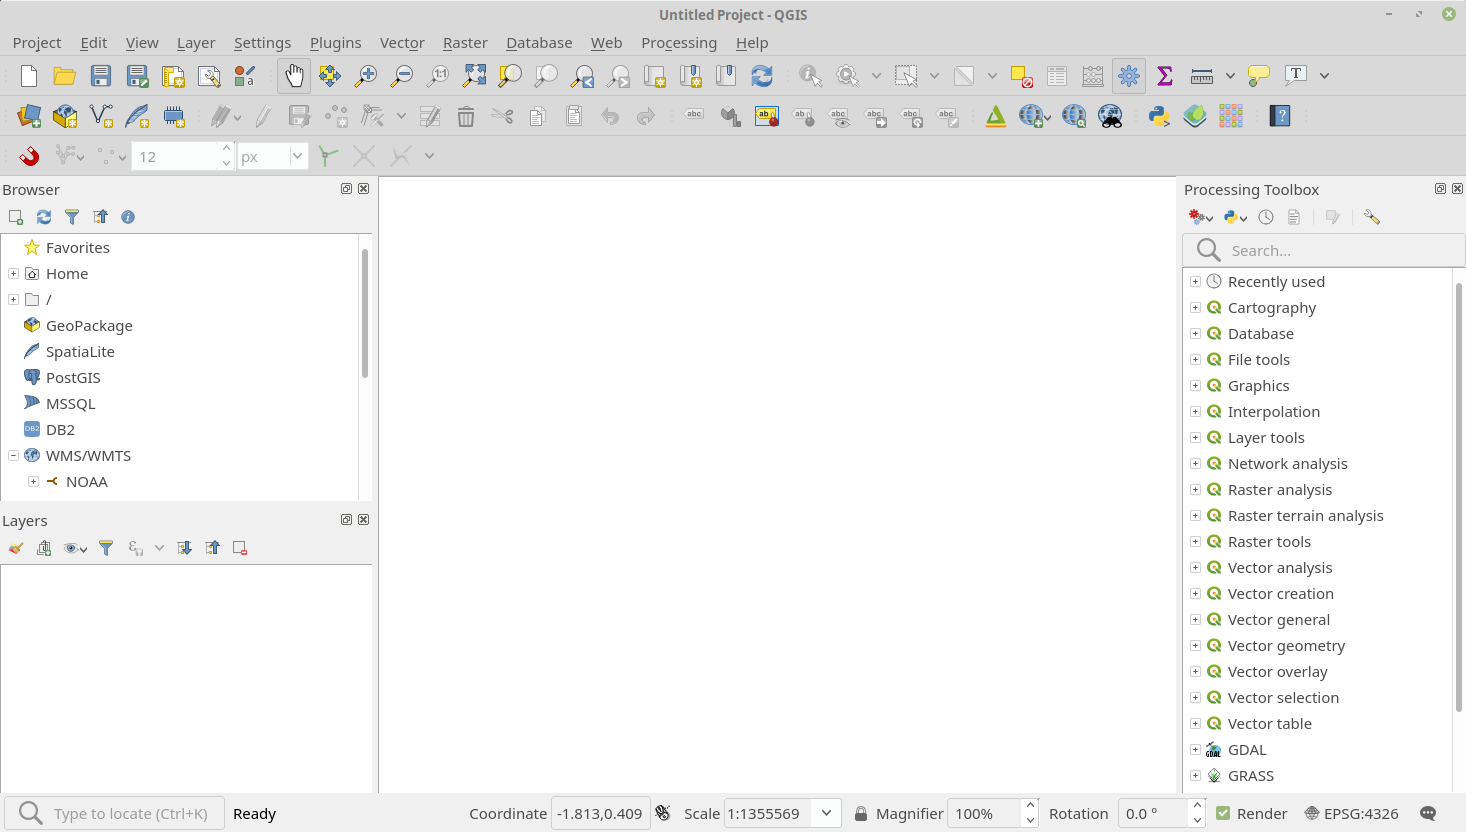
Task: Click the Text Annotation tool
Action: click(1296, 76)
